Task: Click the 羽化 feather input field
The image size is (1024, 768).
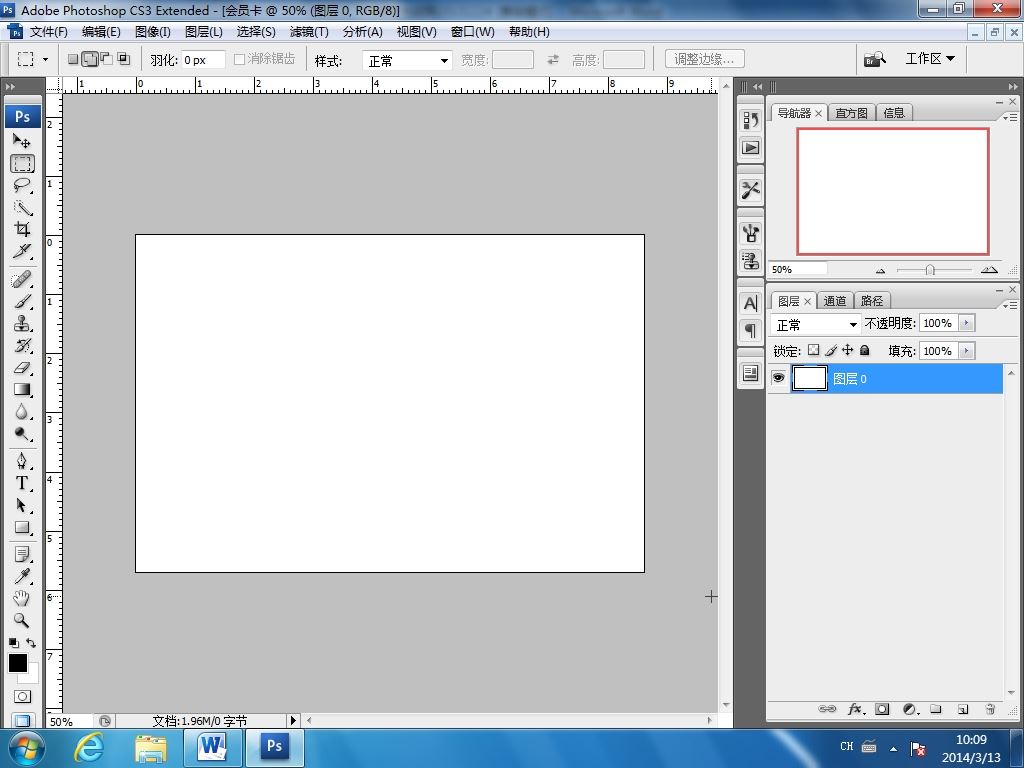Action: (x=203, y=60)
